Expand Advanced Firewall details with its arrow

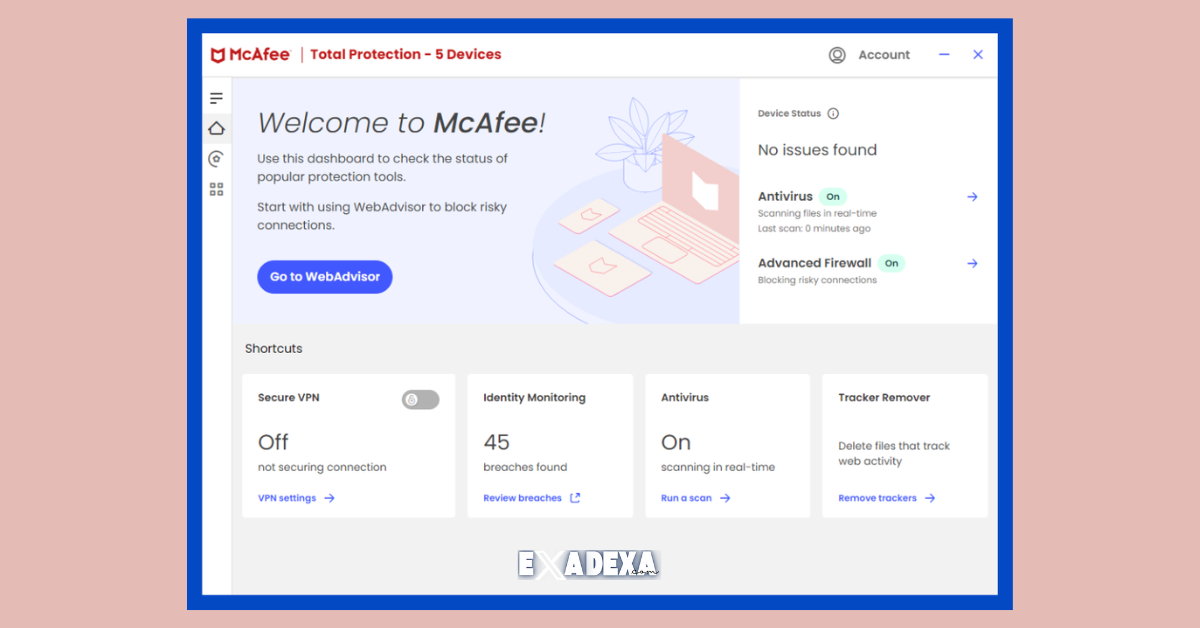pos(972,263)
